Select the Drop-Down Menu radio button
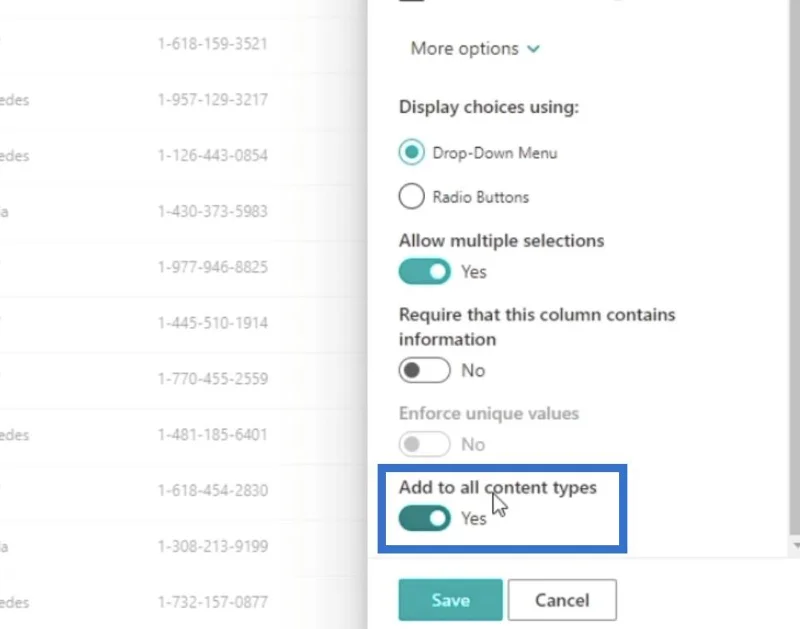Viewport: 800px width, 629px height. (x=412, y=152)
